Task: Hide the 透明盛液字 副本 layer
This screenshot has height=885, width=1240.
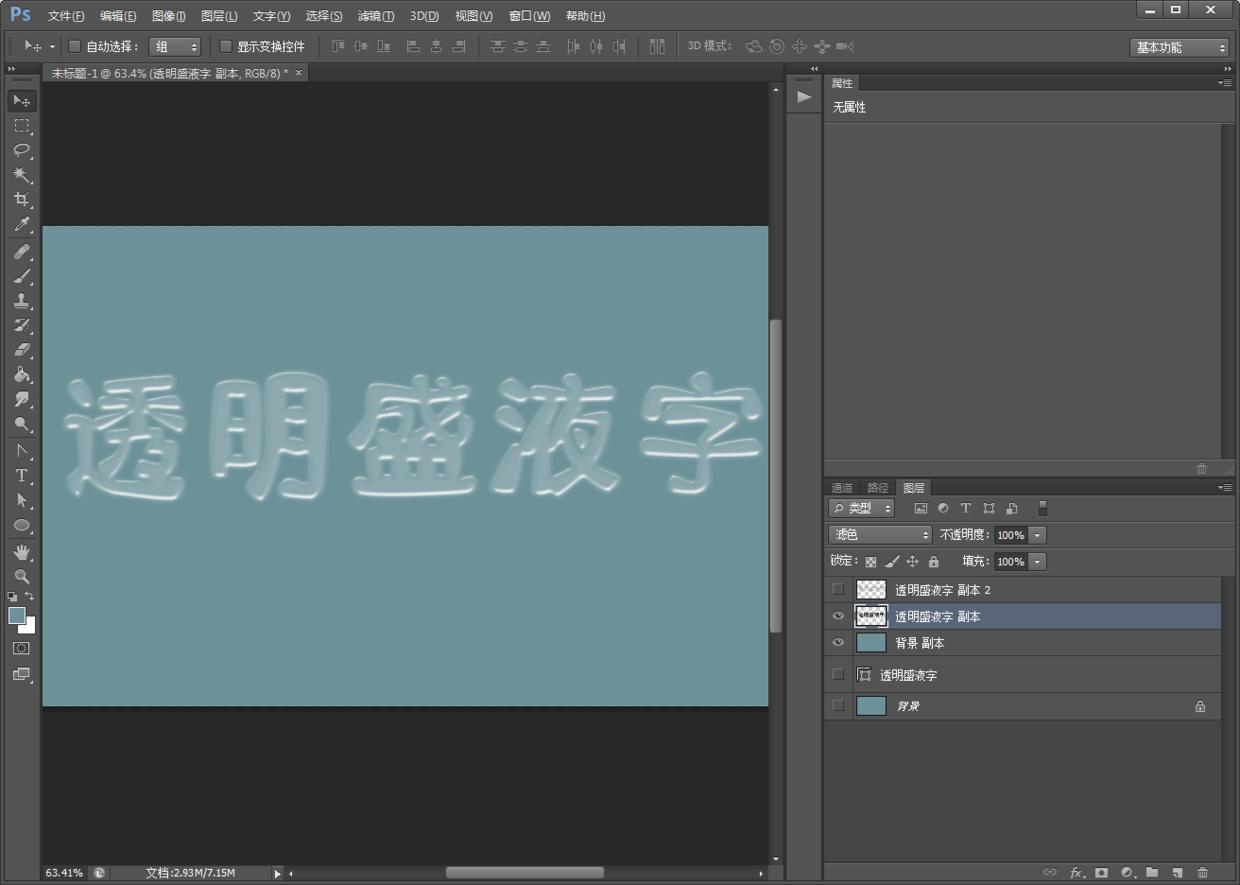Action: coord(837,616)
